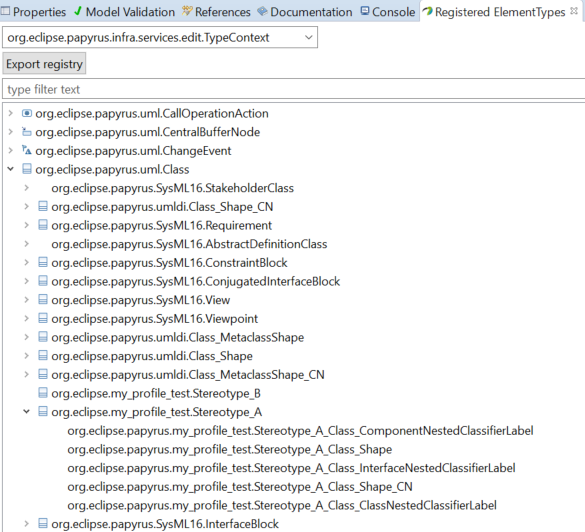Select org.eclipse.papyrus.uml.CallOperationAction row

pos(152,113)
